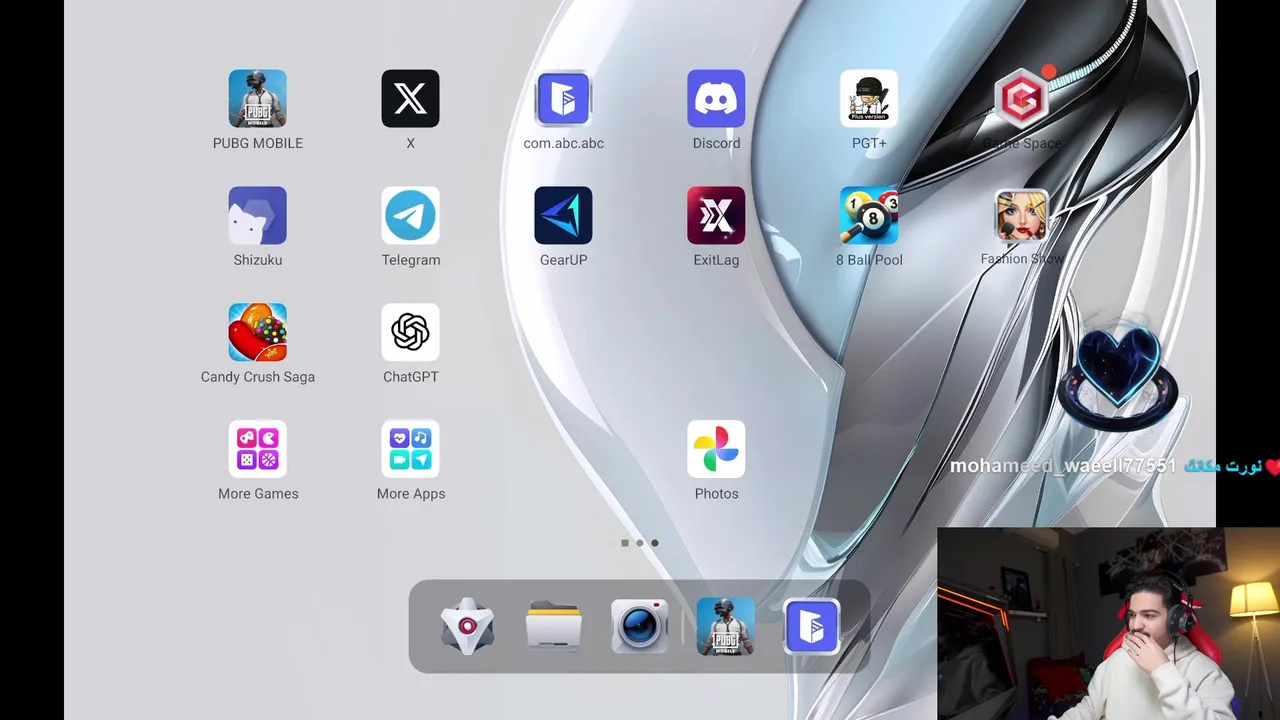
Task: Open 8 Ball Pool
Action: 869,215
